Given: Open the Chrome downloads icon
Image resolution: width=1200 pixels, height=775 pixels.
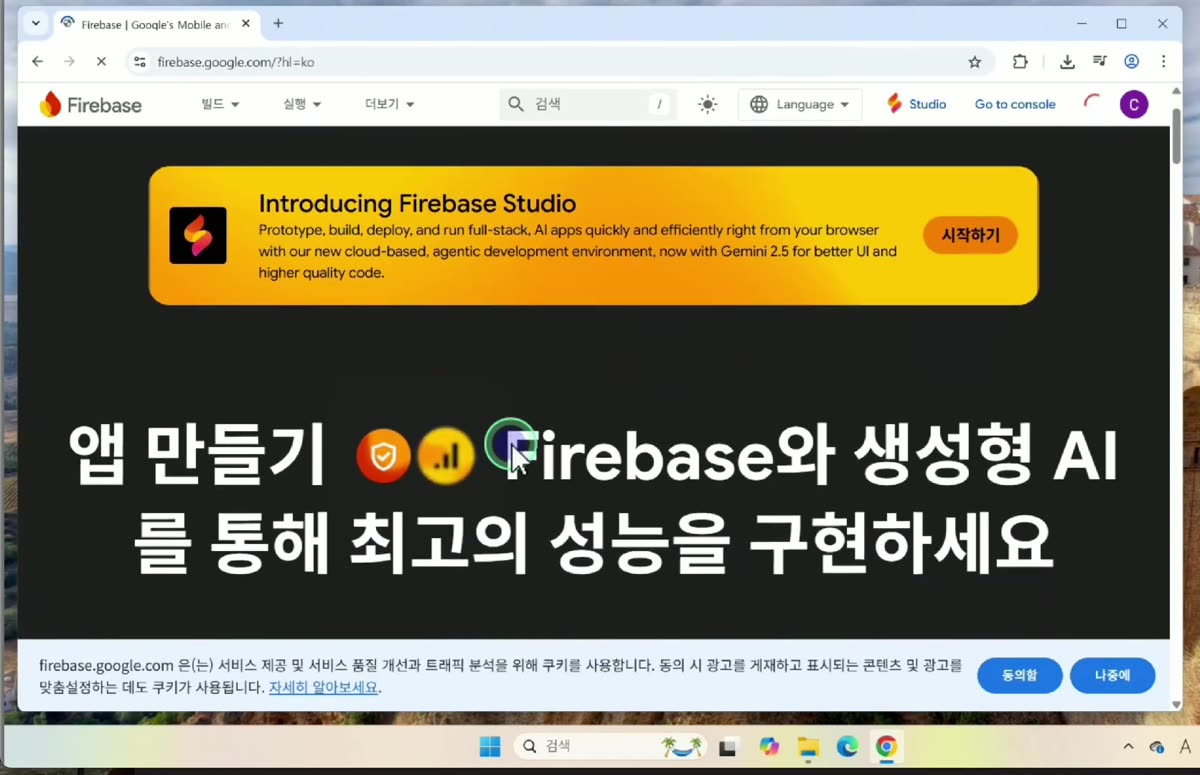Looking at the screenshot, I should 1067,62.
